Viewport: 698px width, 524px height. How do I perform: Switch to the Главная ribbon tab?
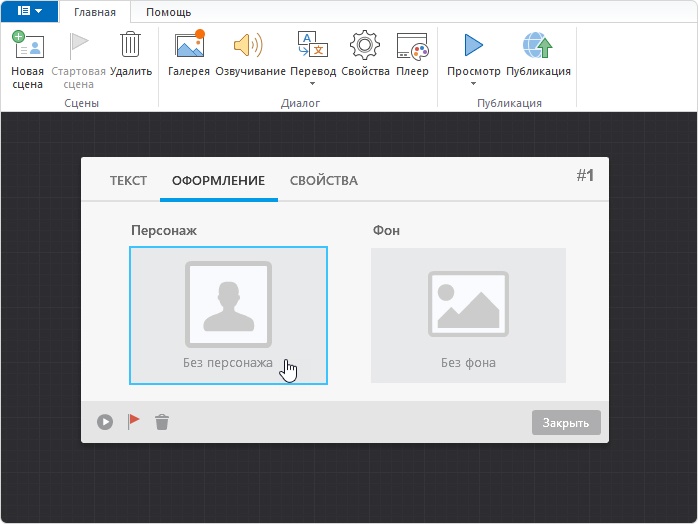click(95, 12)
